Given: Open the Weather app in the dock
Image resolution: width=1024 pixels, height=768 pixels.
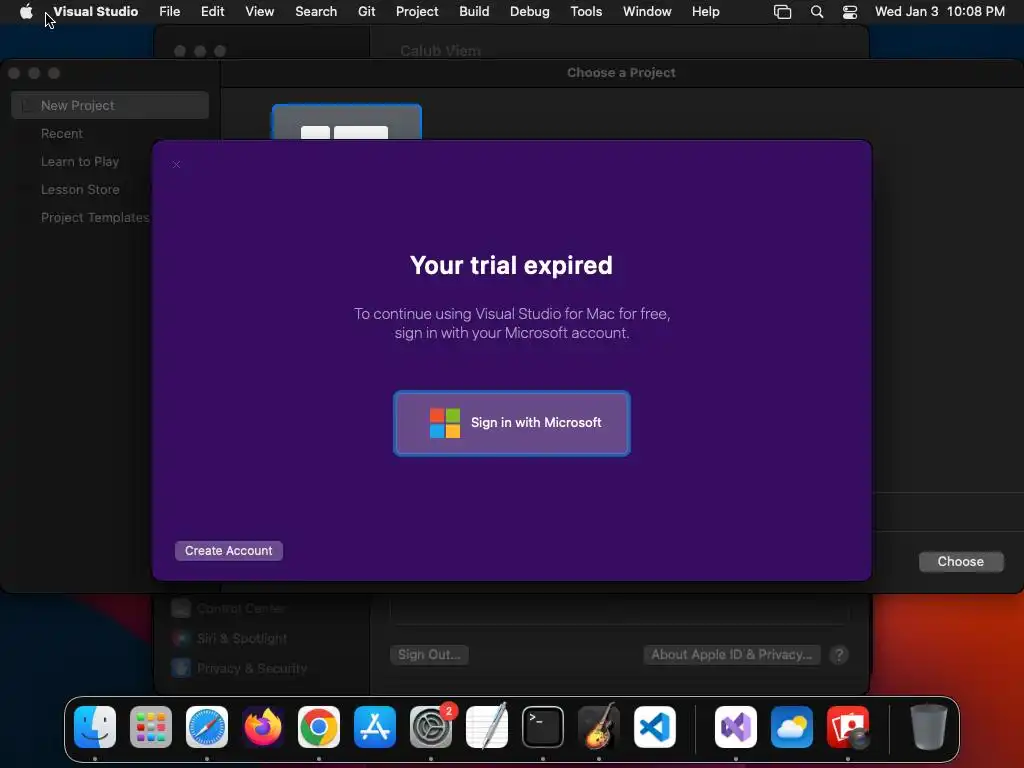Looking at the screenshot, I should pyautogui.click(x=792, y=727).
